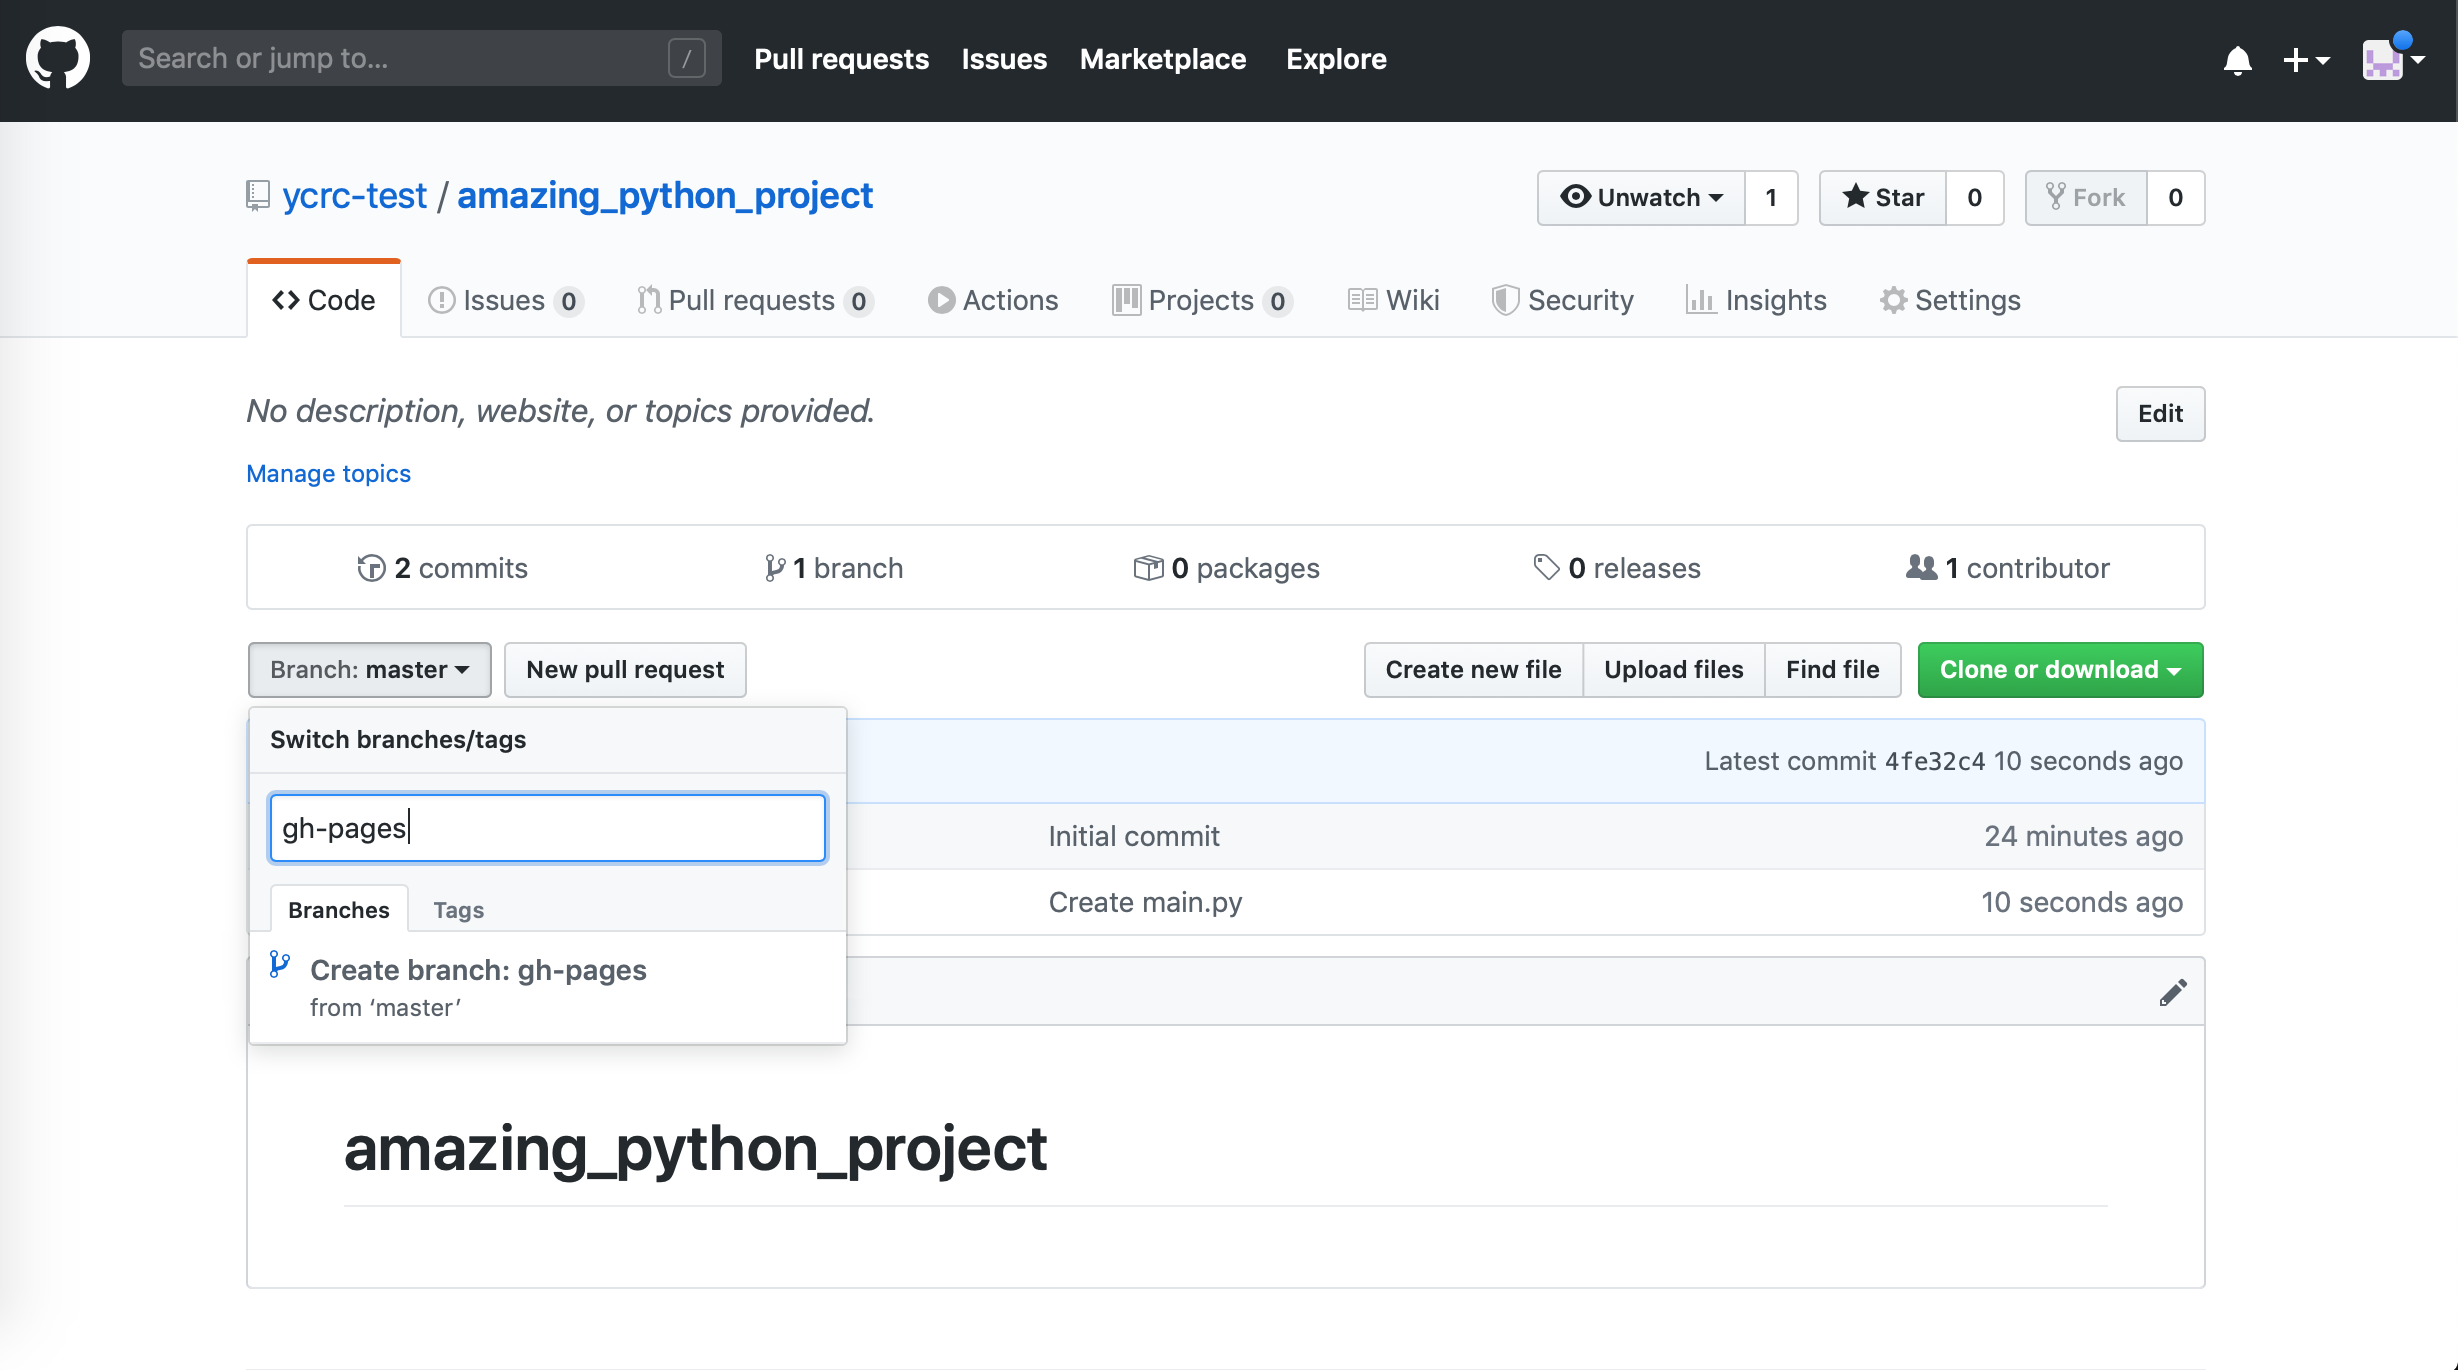The height and width of the screenshot is (1370, 2458).
Task: Go to Issues in top navigation
Action: pyautogui.click(x=1004, y=59)
